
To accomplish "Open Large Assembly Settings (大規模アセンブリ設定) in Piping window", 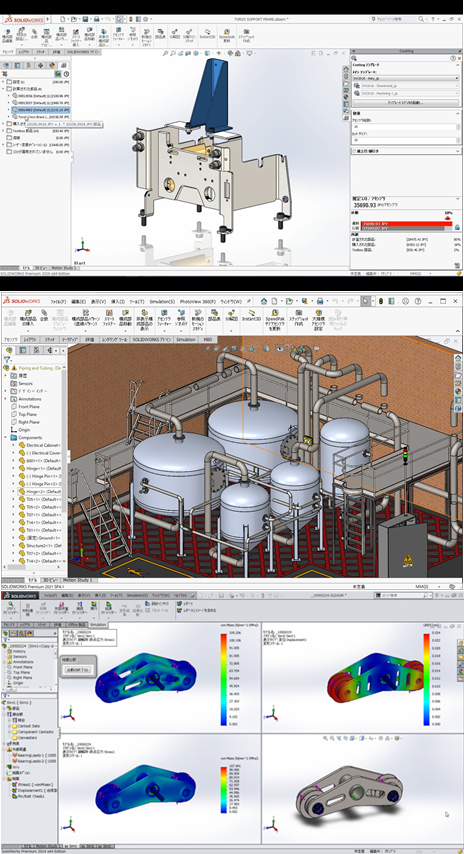I will point(321,321).
